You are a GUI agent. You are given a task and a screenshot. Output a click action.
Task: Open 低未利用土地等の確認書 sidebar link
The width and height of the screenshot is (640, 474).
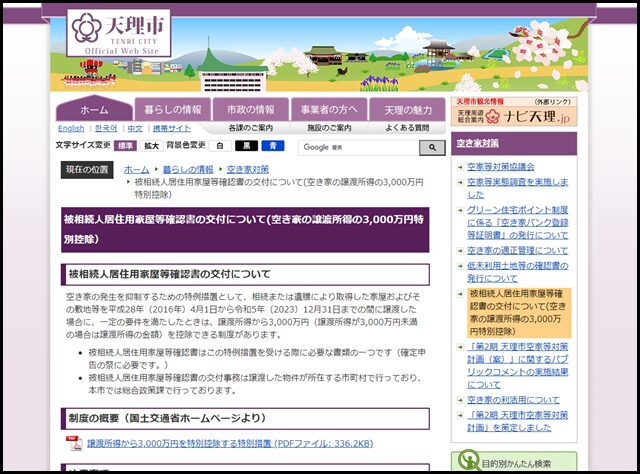(518, 272)
